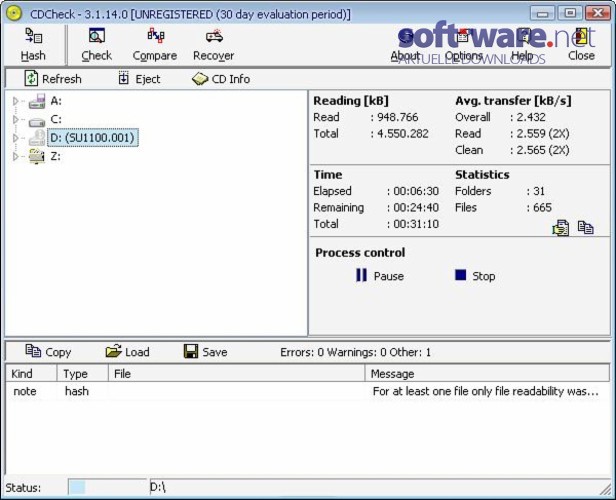Load a saved log
The image size is (616, 500).
(128, 352)
